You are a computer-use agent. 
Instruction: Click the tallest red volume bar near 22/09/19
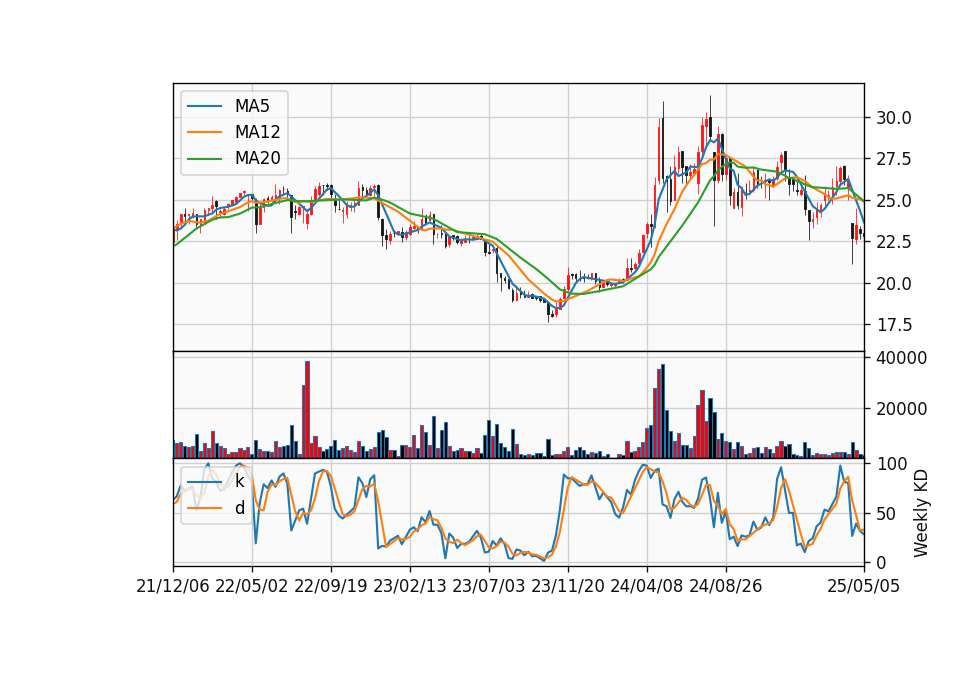[307, 410]
